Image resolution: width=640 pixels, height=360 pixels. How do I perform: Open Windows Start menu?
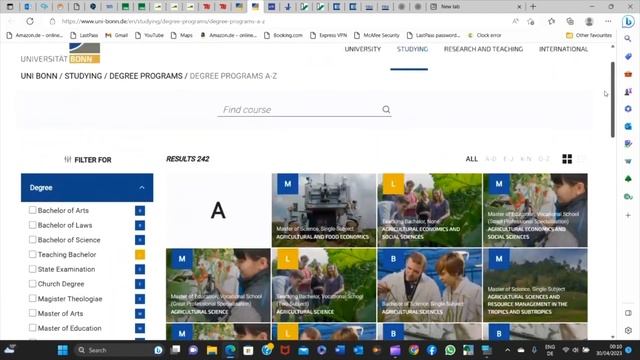pos(62,350)
